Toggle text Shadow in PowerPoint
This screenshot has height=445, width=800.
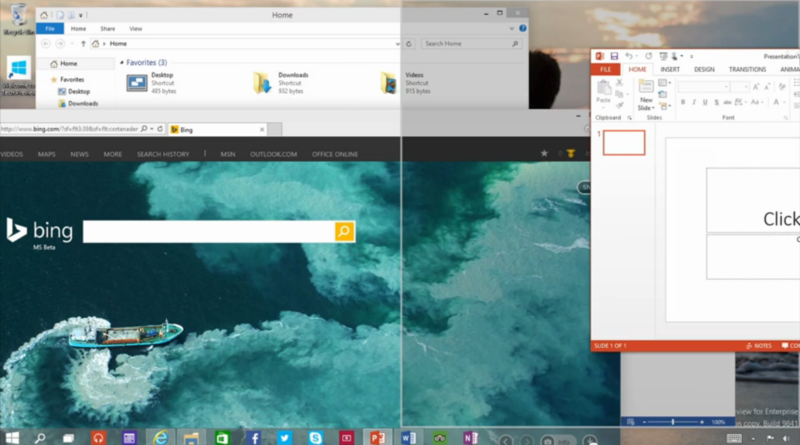pyautogui.click(x=716, y=103)
